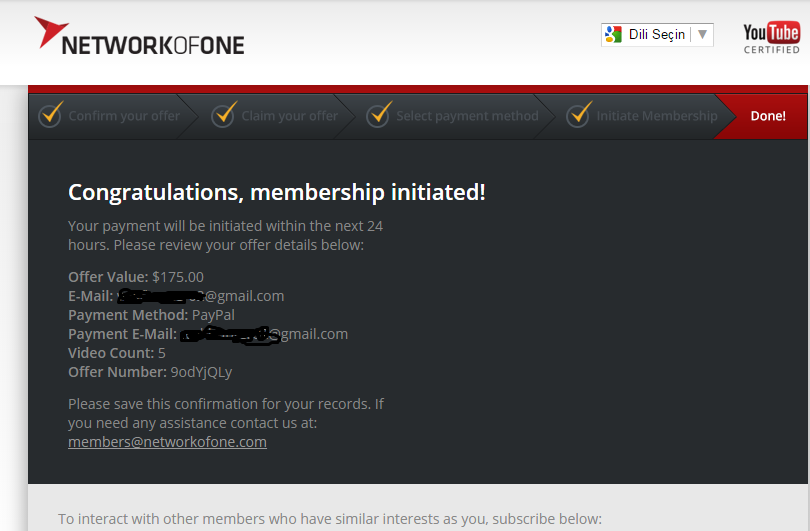Click the Offer Value $175.00 line

136,277
